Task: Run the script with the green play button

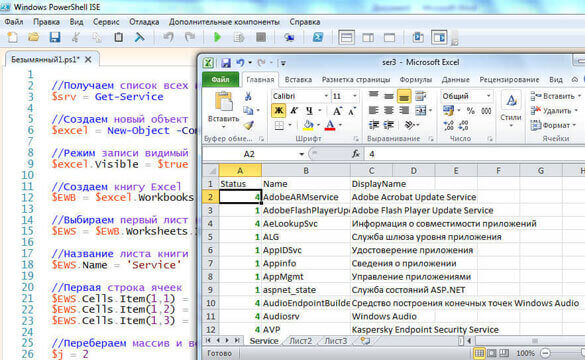Action: tap(217, 37)
